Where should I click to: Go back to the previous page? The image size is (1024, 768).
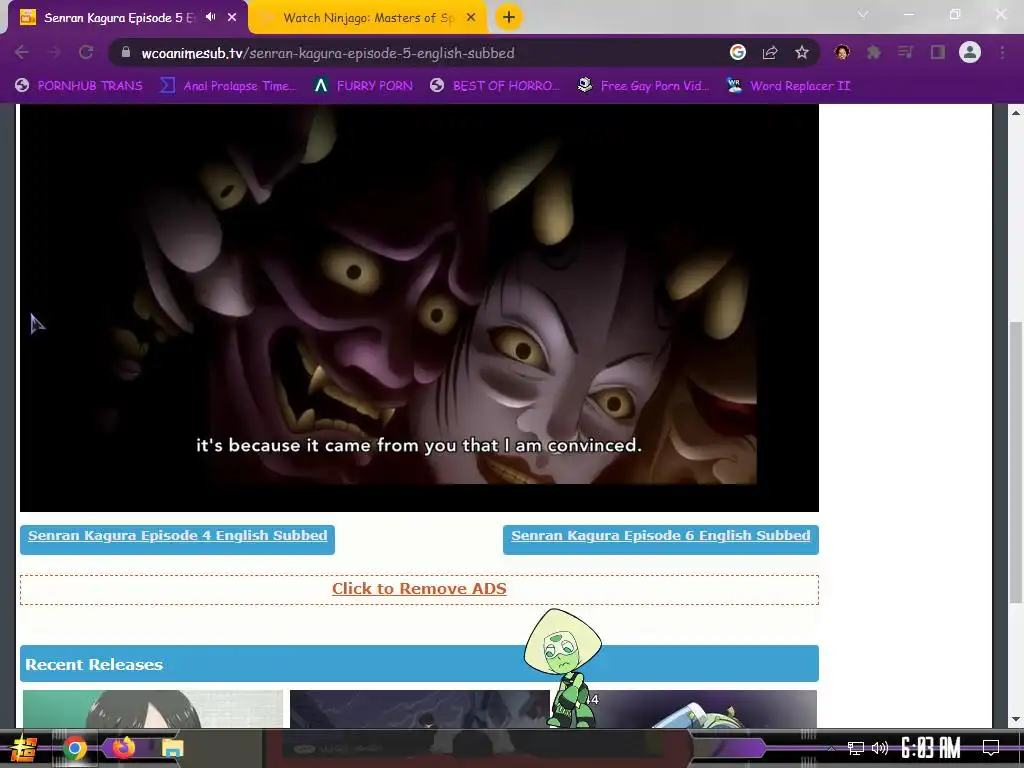point(22,53)
